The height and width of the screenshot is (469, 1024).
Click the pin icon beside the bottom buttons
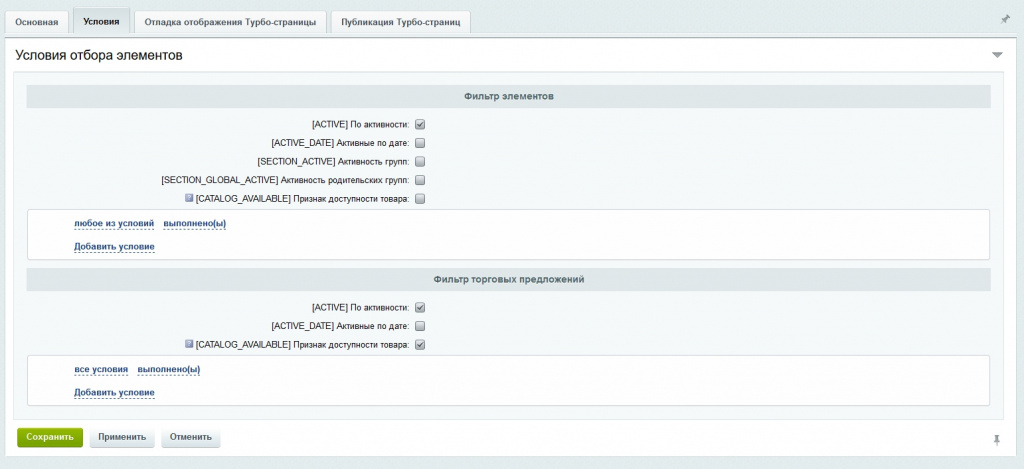coord(995,439)
